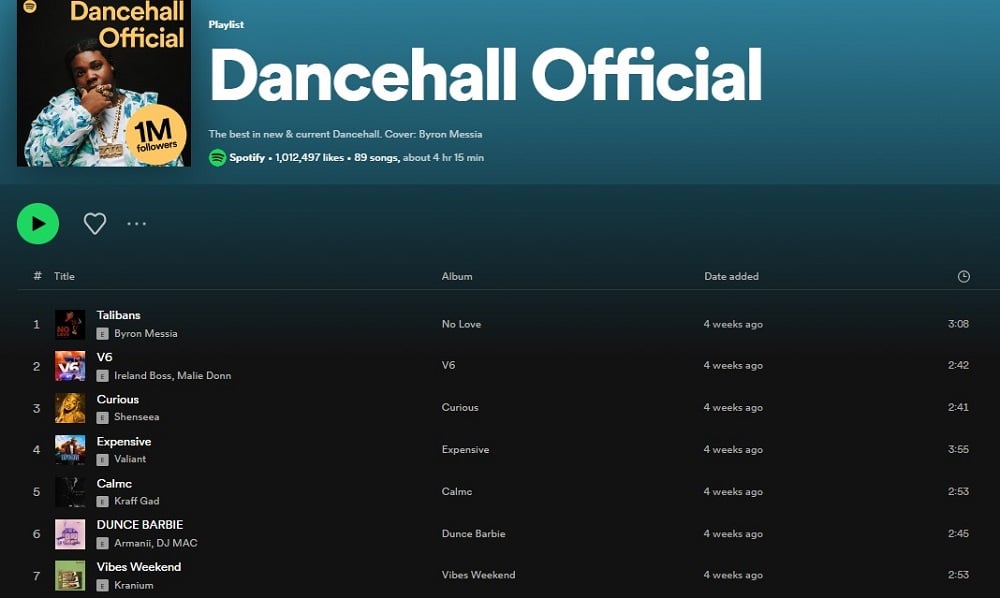1000x598 pixels.
Task: Click the V6 track cover art
Action: [70, 366]
